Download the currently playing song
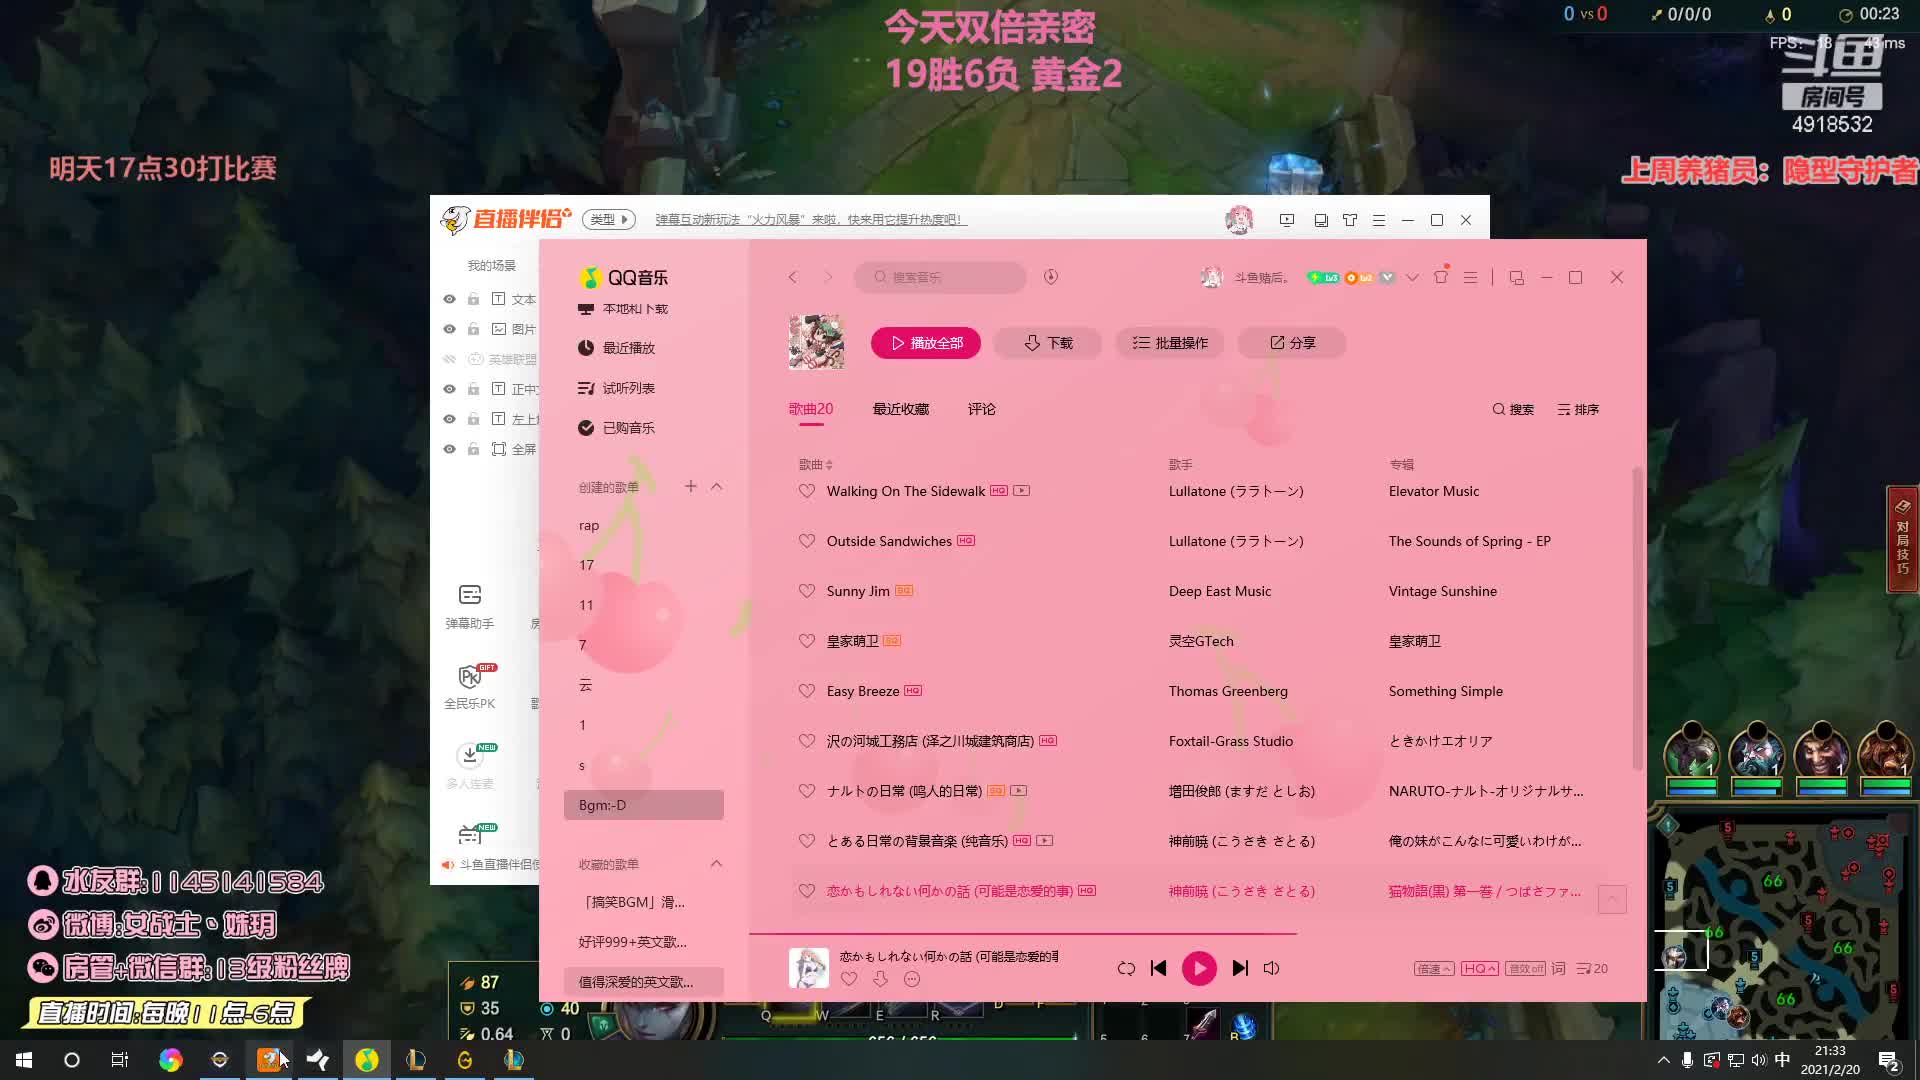Viewport: 1920px width, 1080px height. tap(880, 979)
